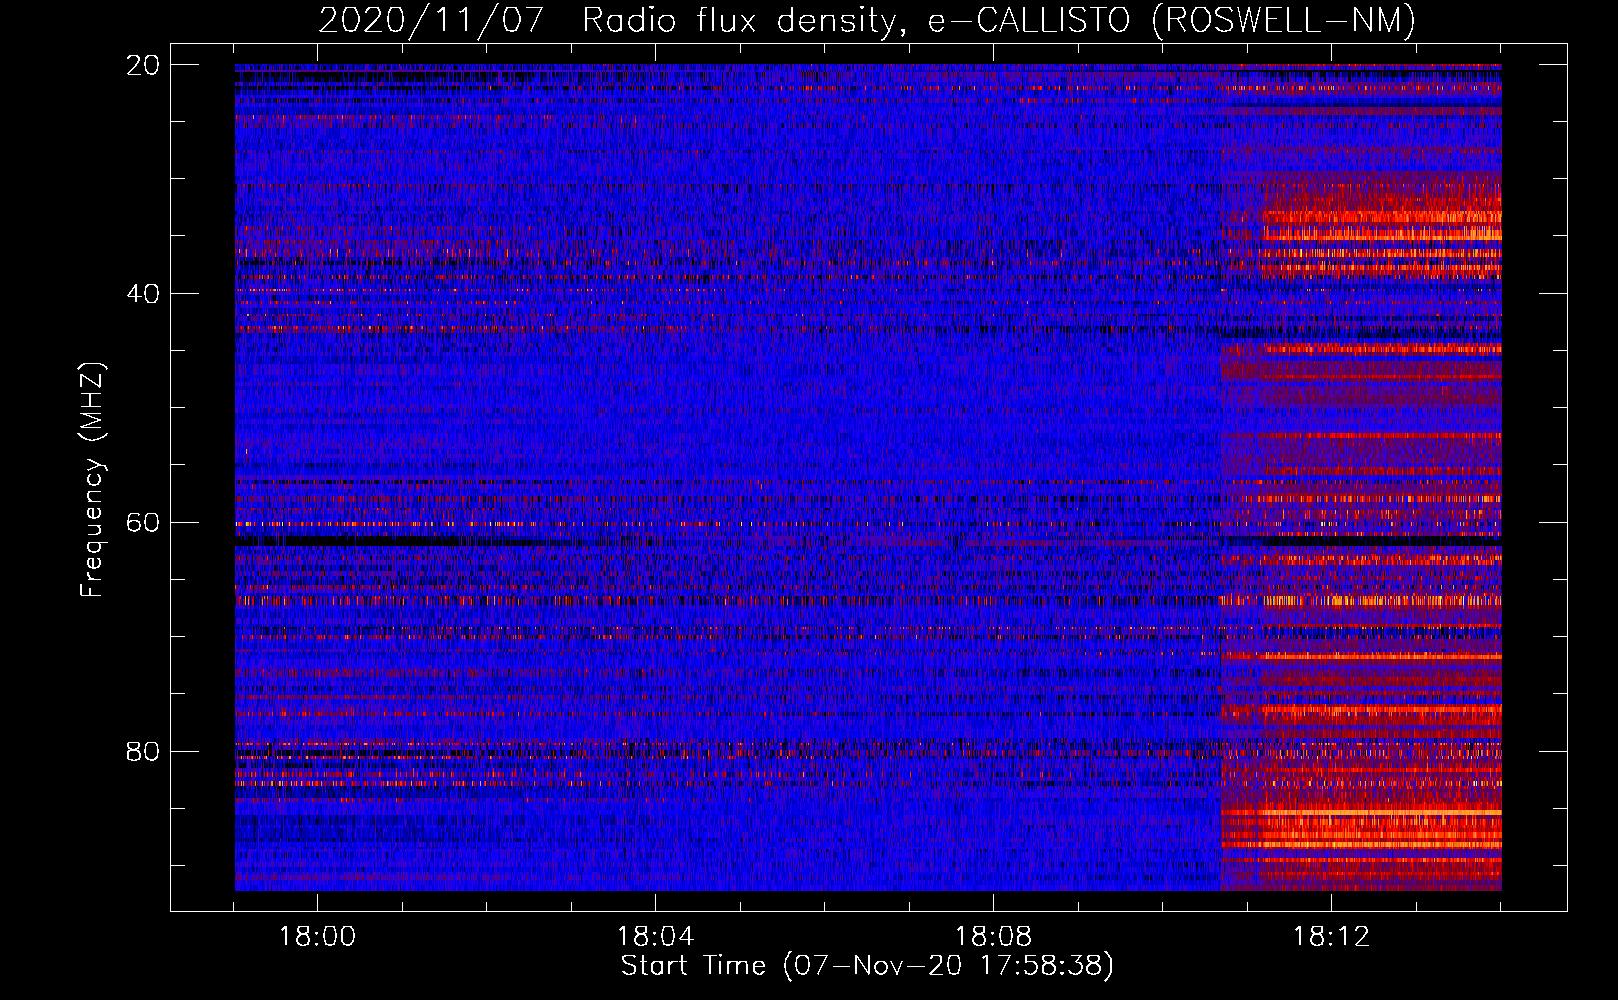This screenshot has height=1000, width=1618.
Task: Click the time tick label '18:04'
Action: point(655,937)
